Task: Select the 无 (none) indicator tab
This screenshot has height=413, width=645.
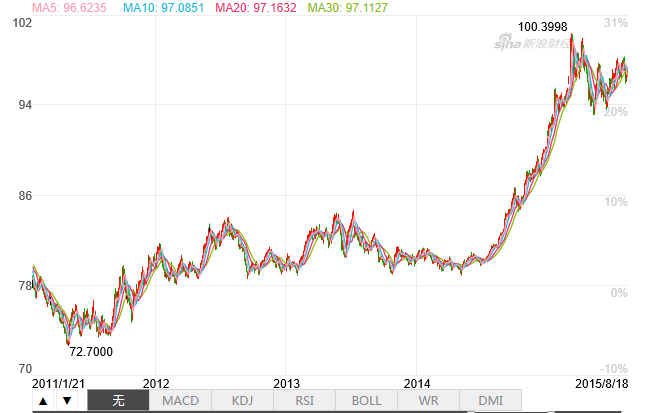Action: tap(118, 401)
